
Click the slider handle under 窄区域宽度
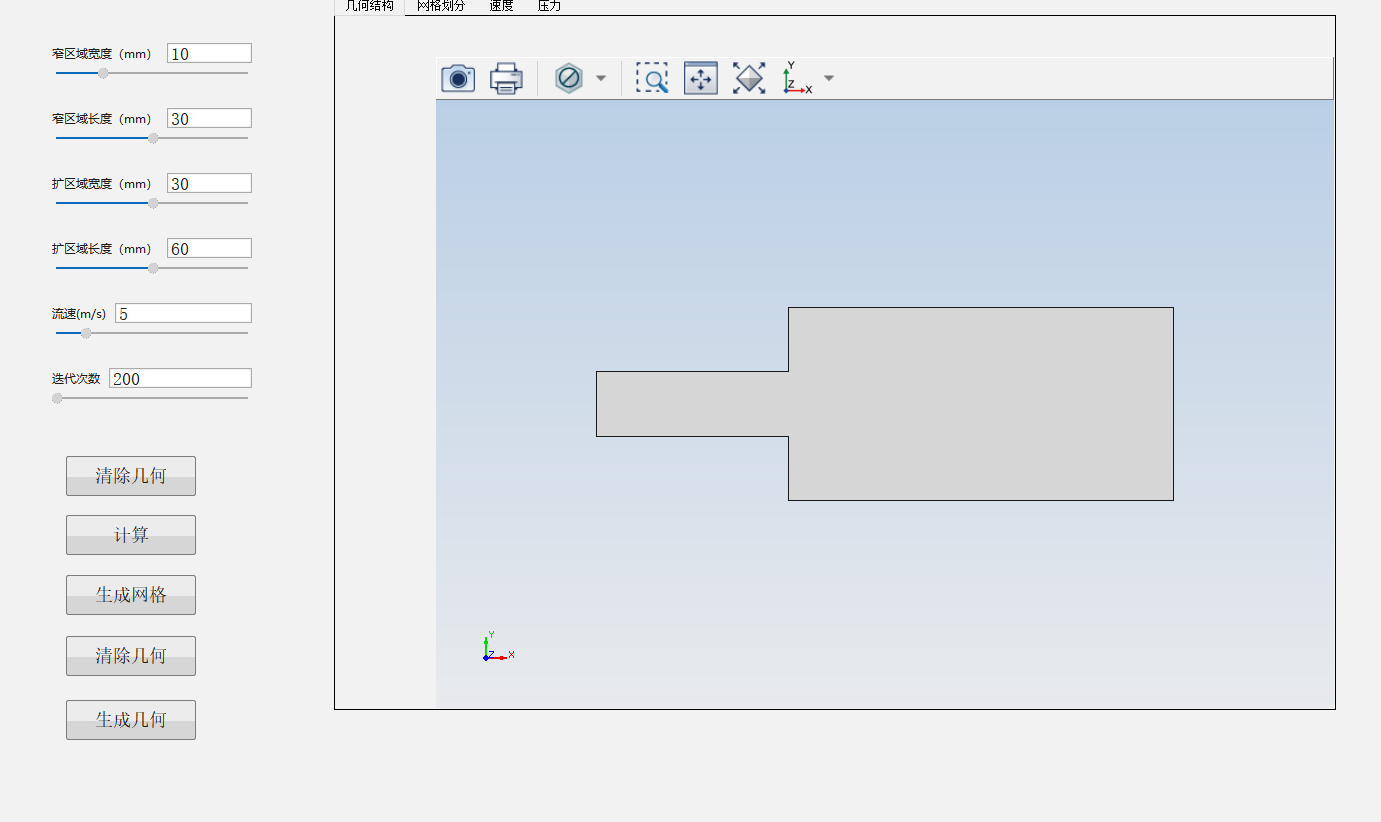point(103,73)
